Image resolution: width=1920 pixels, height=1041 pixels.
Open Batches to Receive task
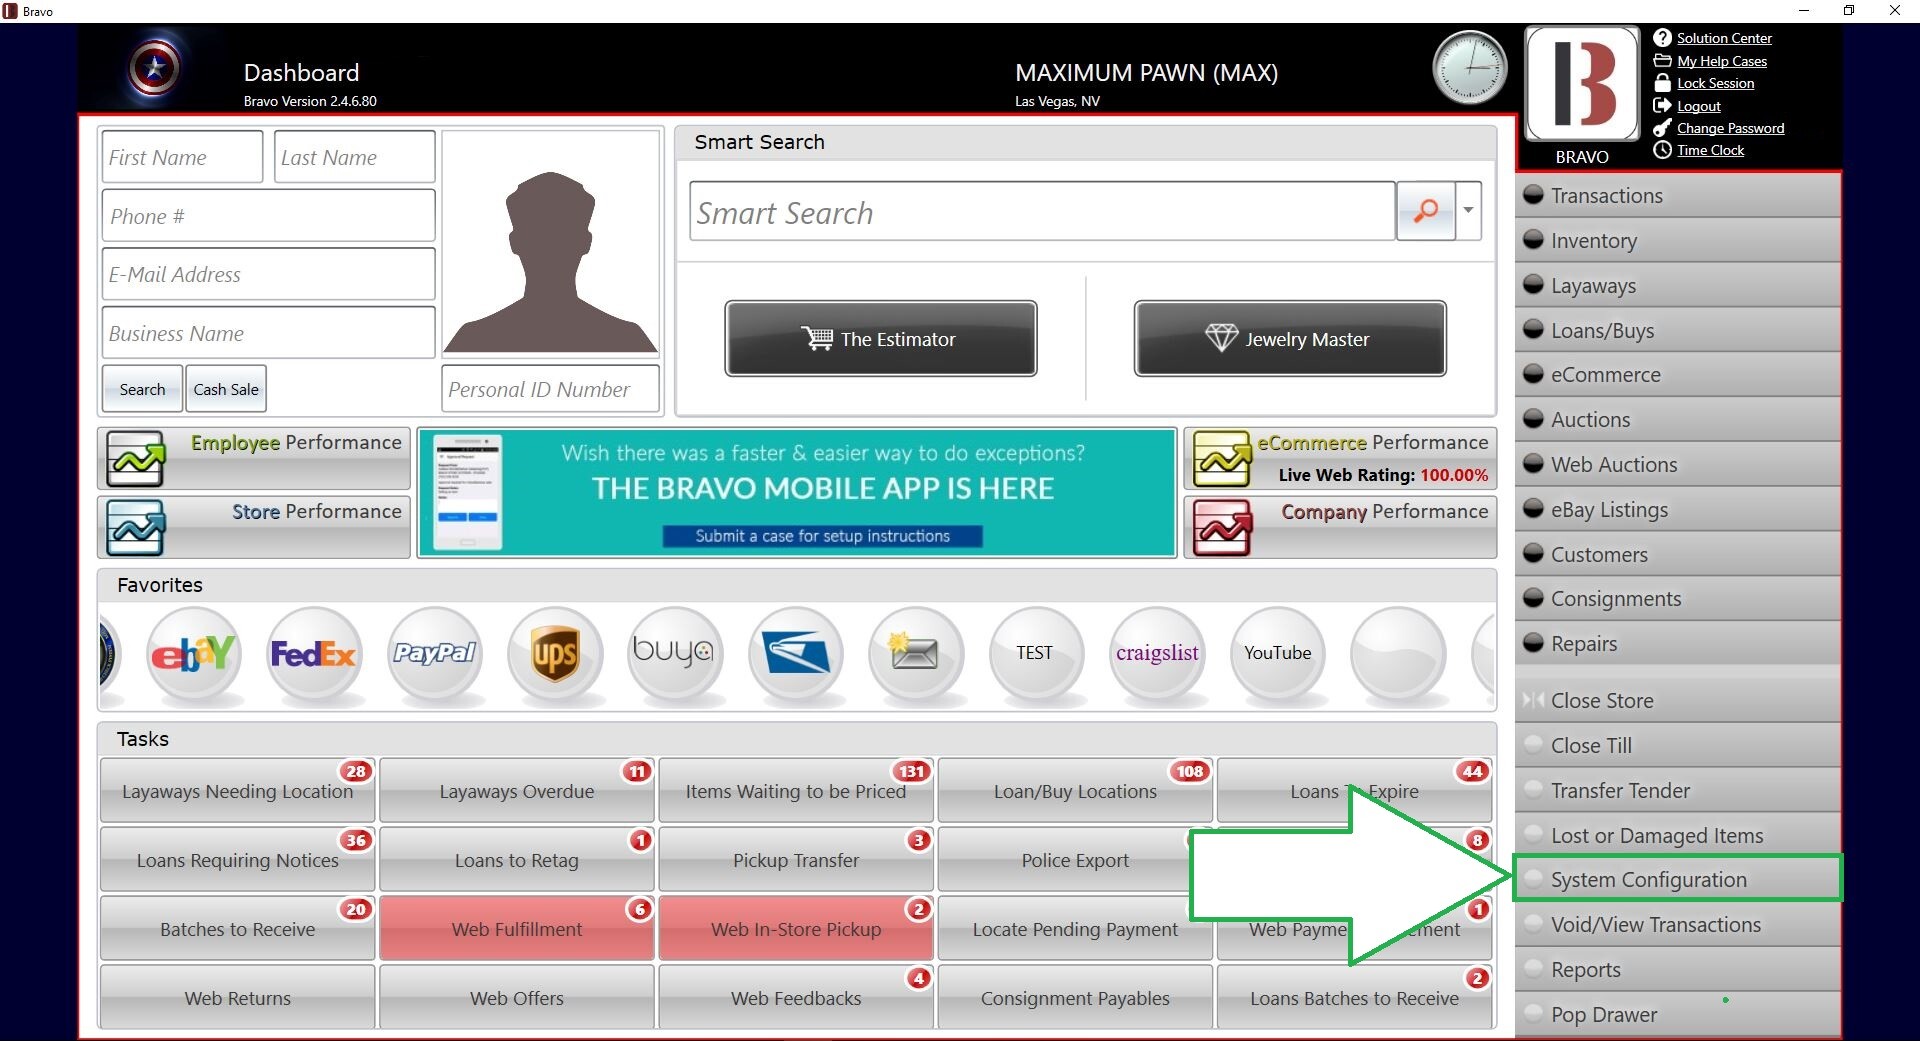click(x=237, y=929)
